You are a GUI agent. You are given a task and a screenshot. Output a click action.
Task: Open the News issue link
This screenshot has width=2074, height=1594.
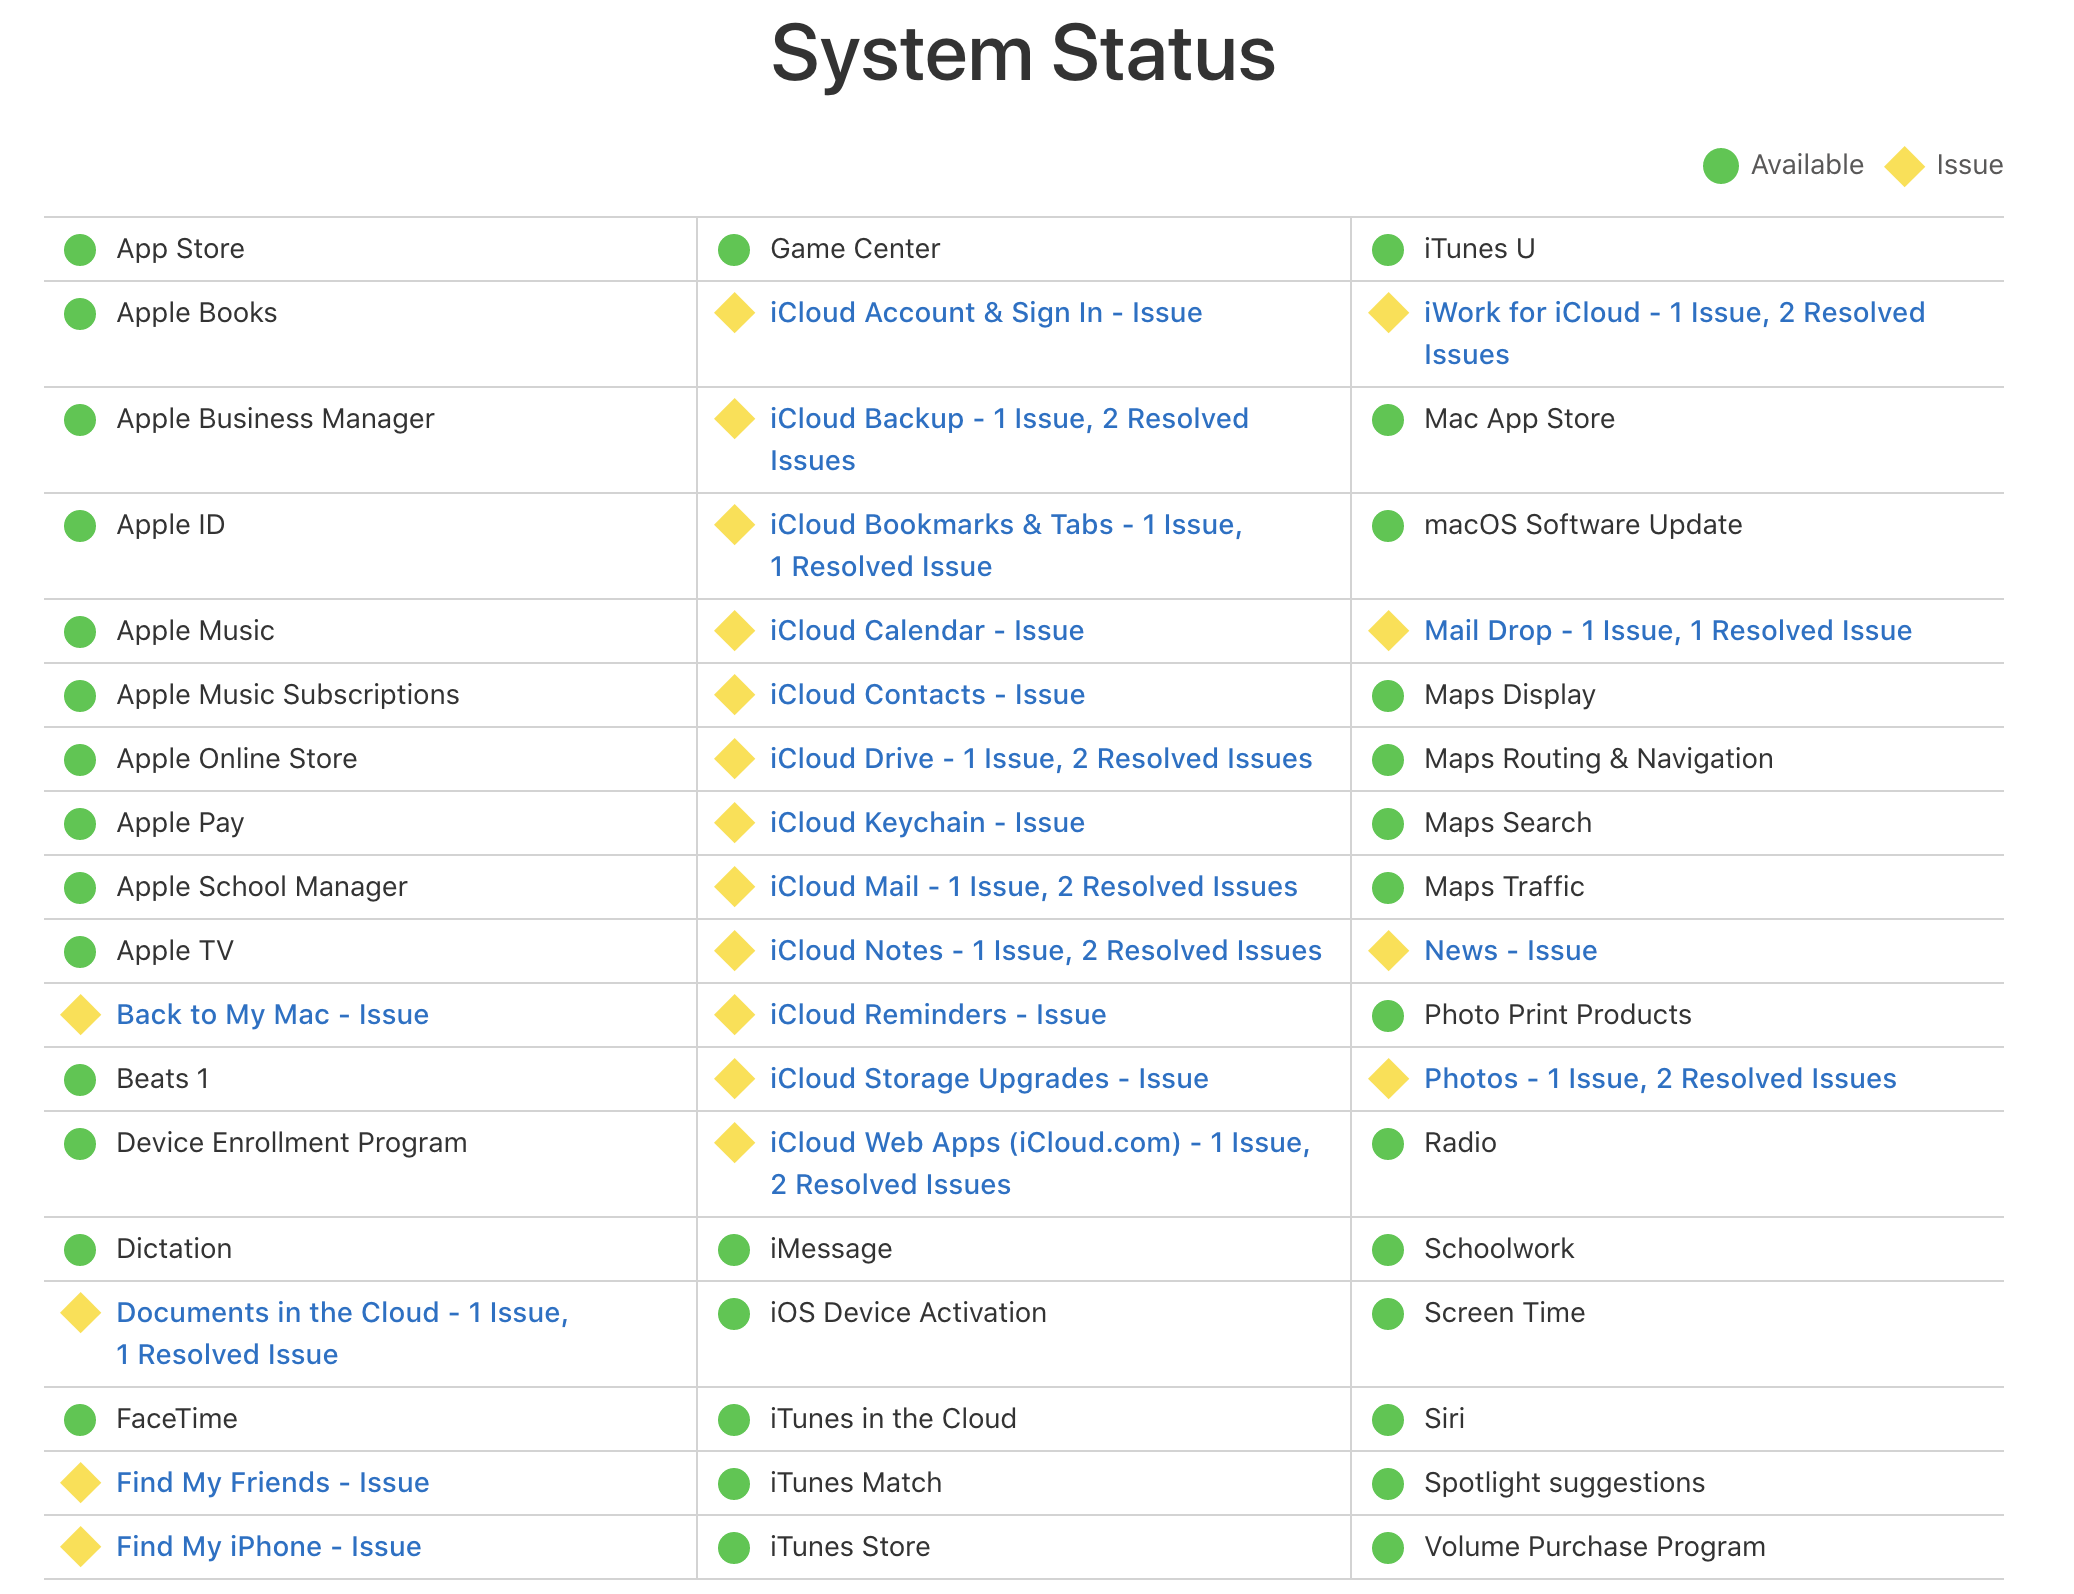[1510, 951]
